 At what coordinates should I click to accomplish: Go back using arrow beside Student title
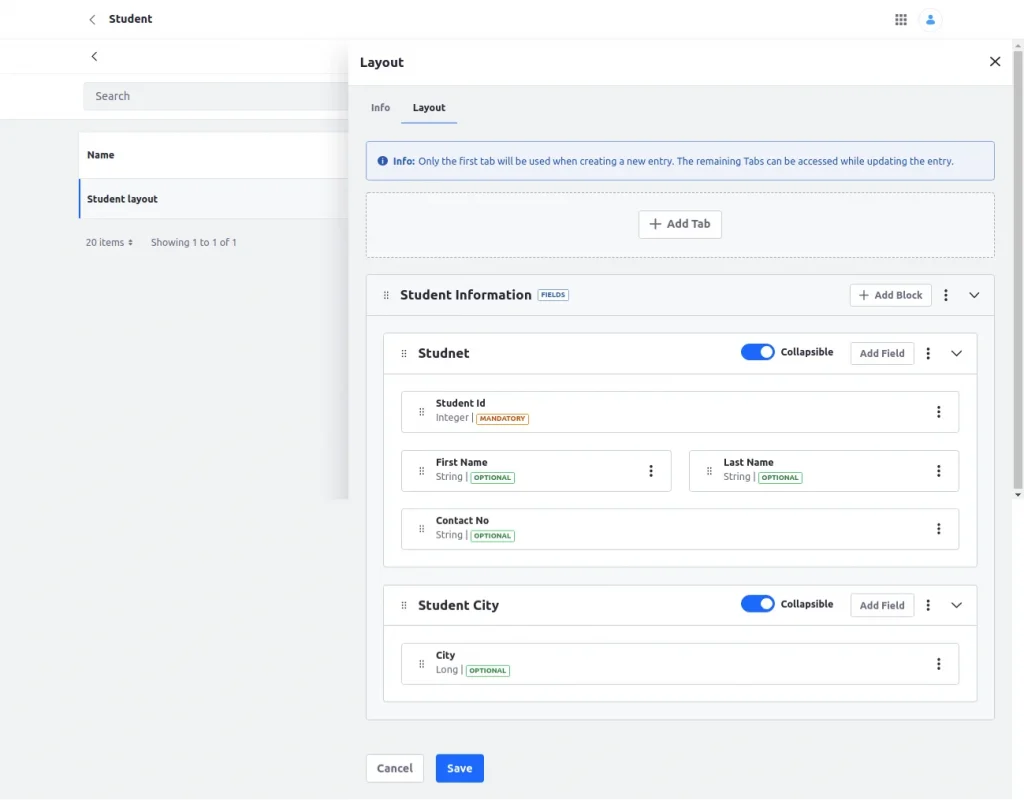tap(92, 20)
